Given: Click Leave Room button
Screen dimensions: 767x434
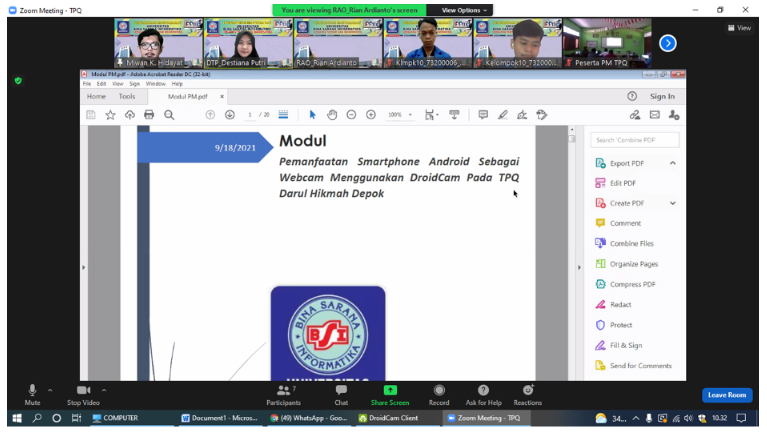Looking at the screenshot, I should point(727,395).
